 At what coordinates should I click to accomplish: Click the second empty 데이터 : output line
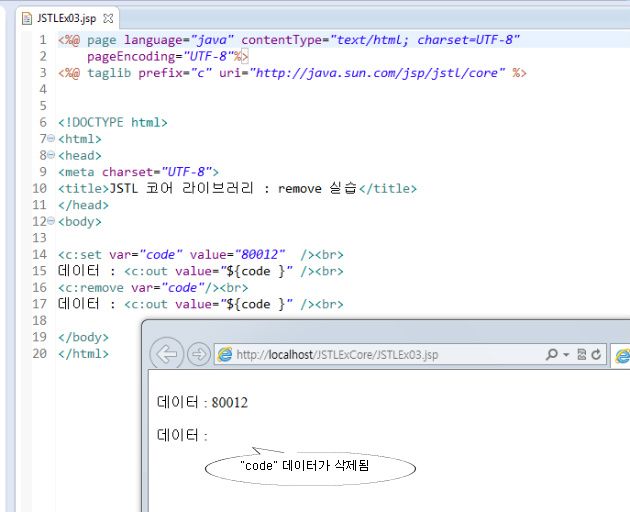pyautogui.click(x=182, y=435)
